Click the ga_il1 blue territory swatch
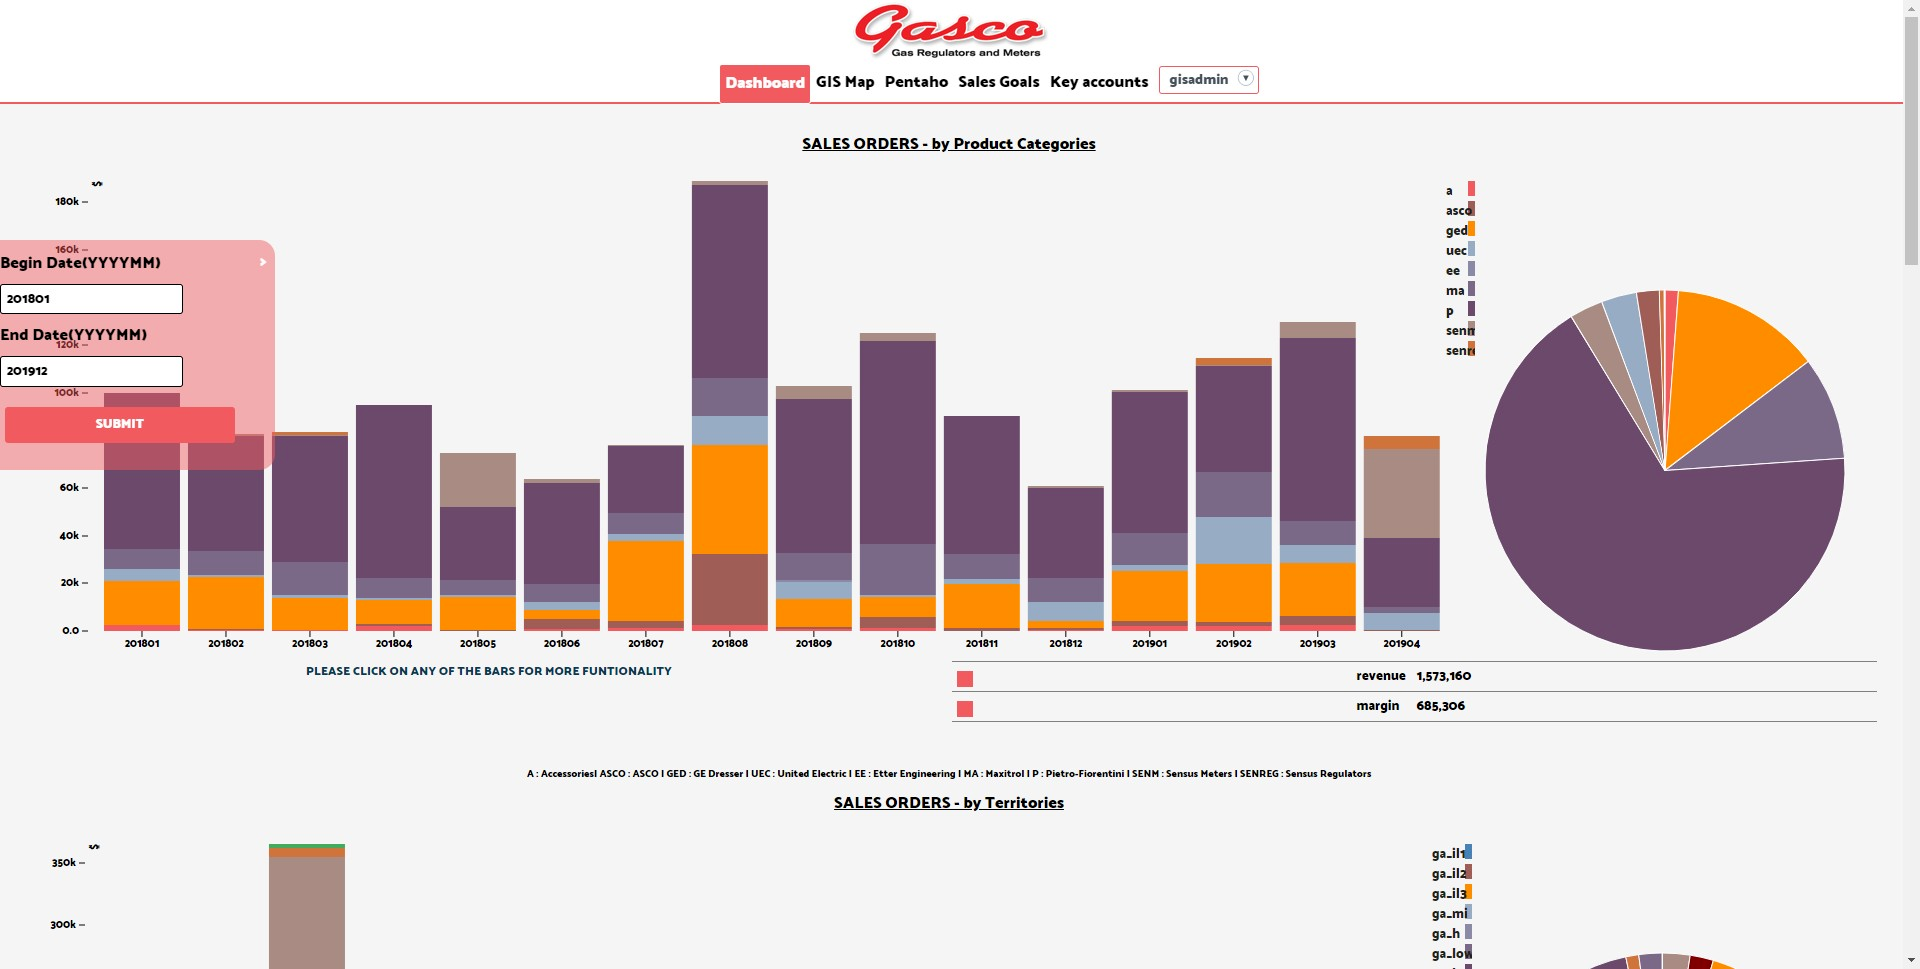This screenshot has width=1920, height=969. pyautogui.click(x=1468, y=852)
